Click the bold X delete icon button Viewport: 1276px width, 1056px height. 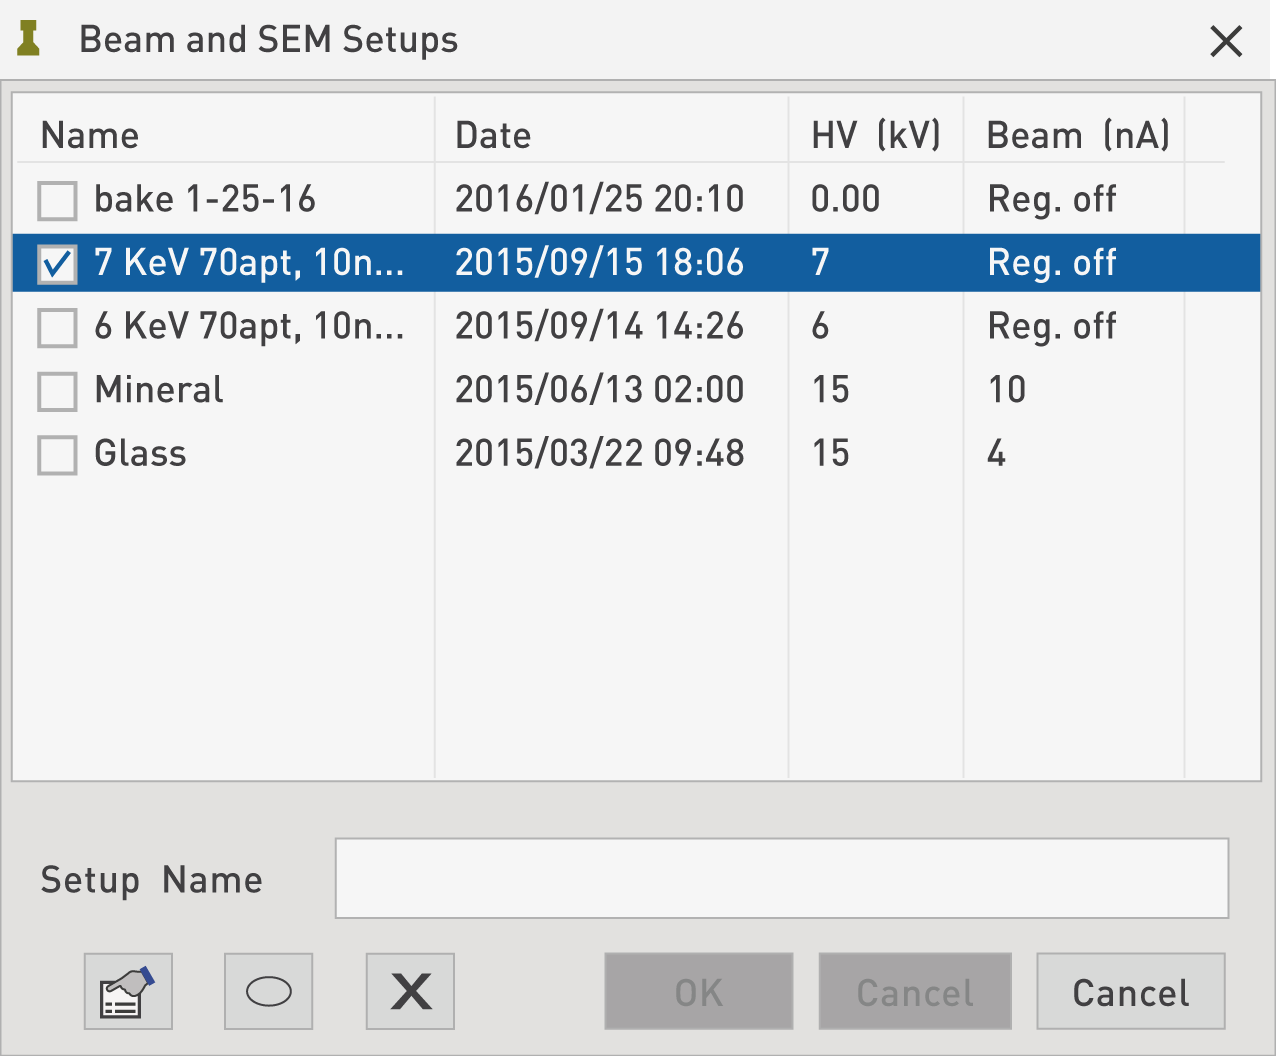410,991
